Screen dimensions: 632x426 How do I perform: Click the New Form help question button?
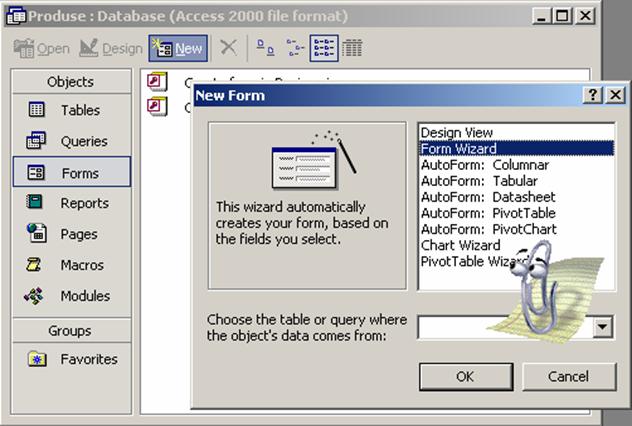pos(592,95)
